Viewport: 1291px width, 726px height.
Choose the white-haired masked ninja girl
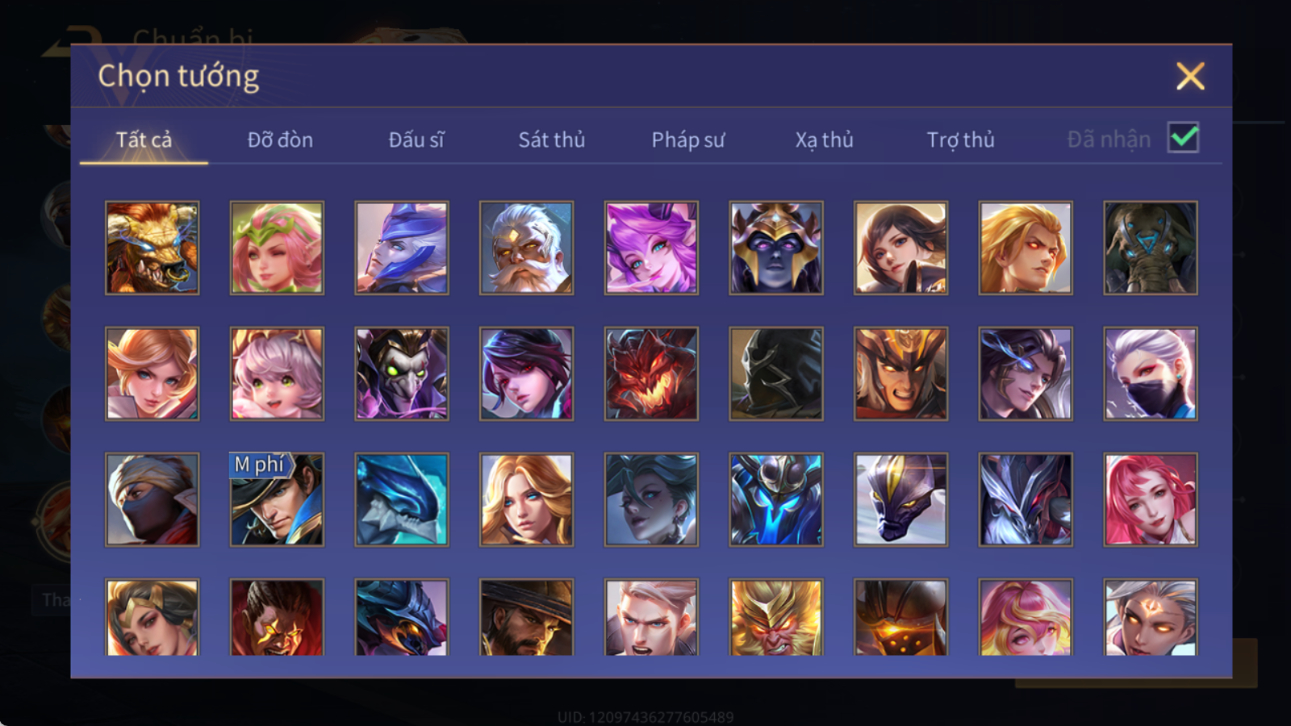pyautogui.click(x=1150, y=374)
